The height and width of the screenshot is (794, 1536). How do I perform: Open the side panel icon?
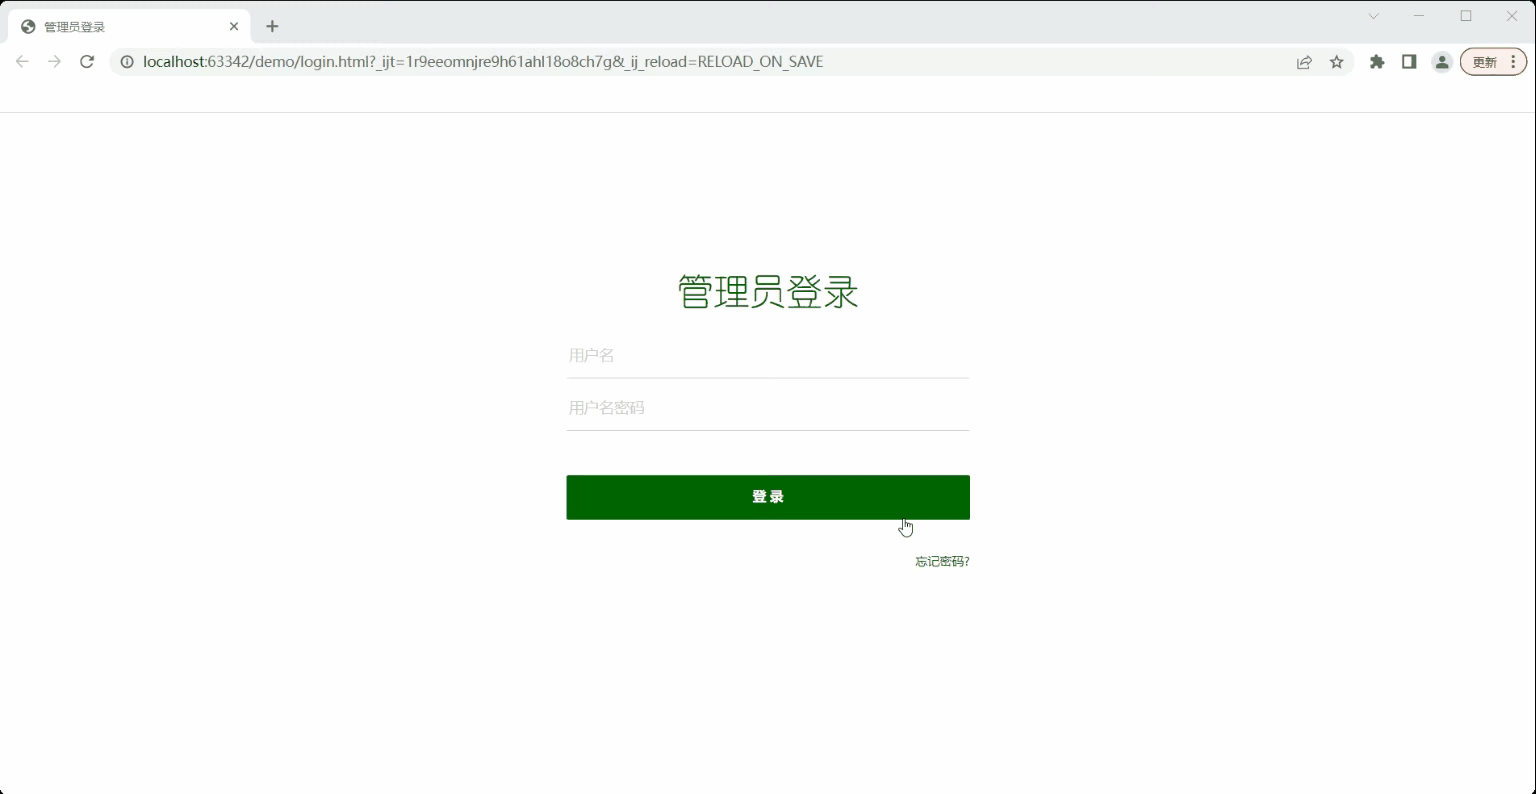click(1409, 61)
